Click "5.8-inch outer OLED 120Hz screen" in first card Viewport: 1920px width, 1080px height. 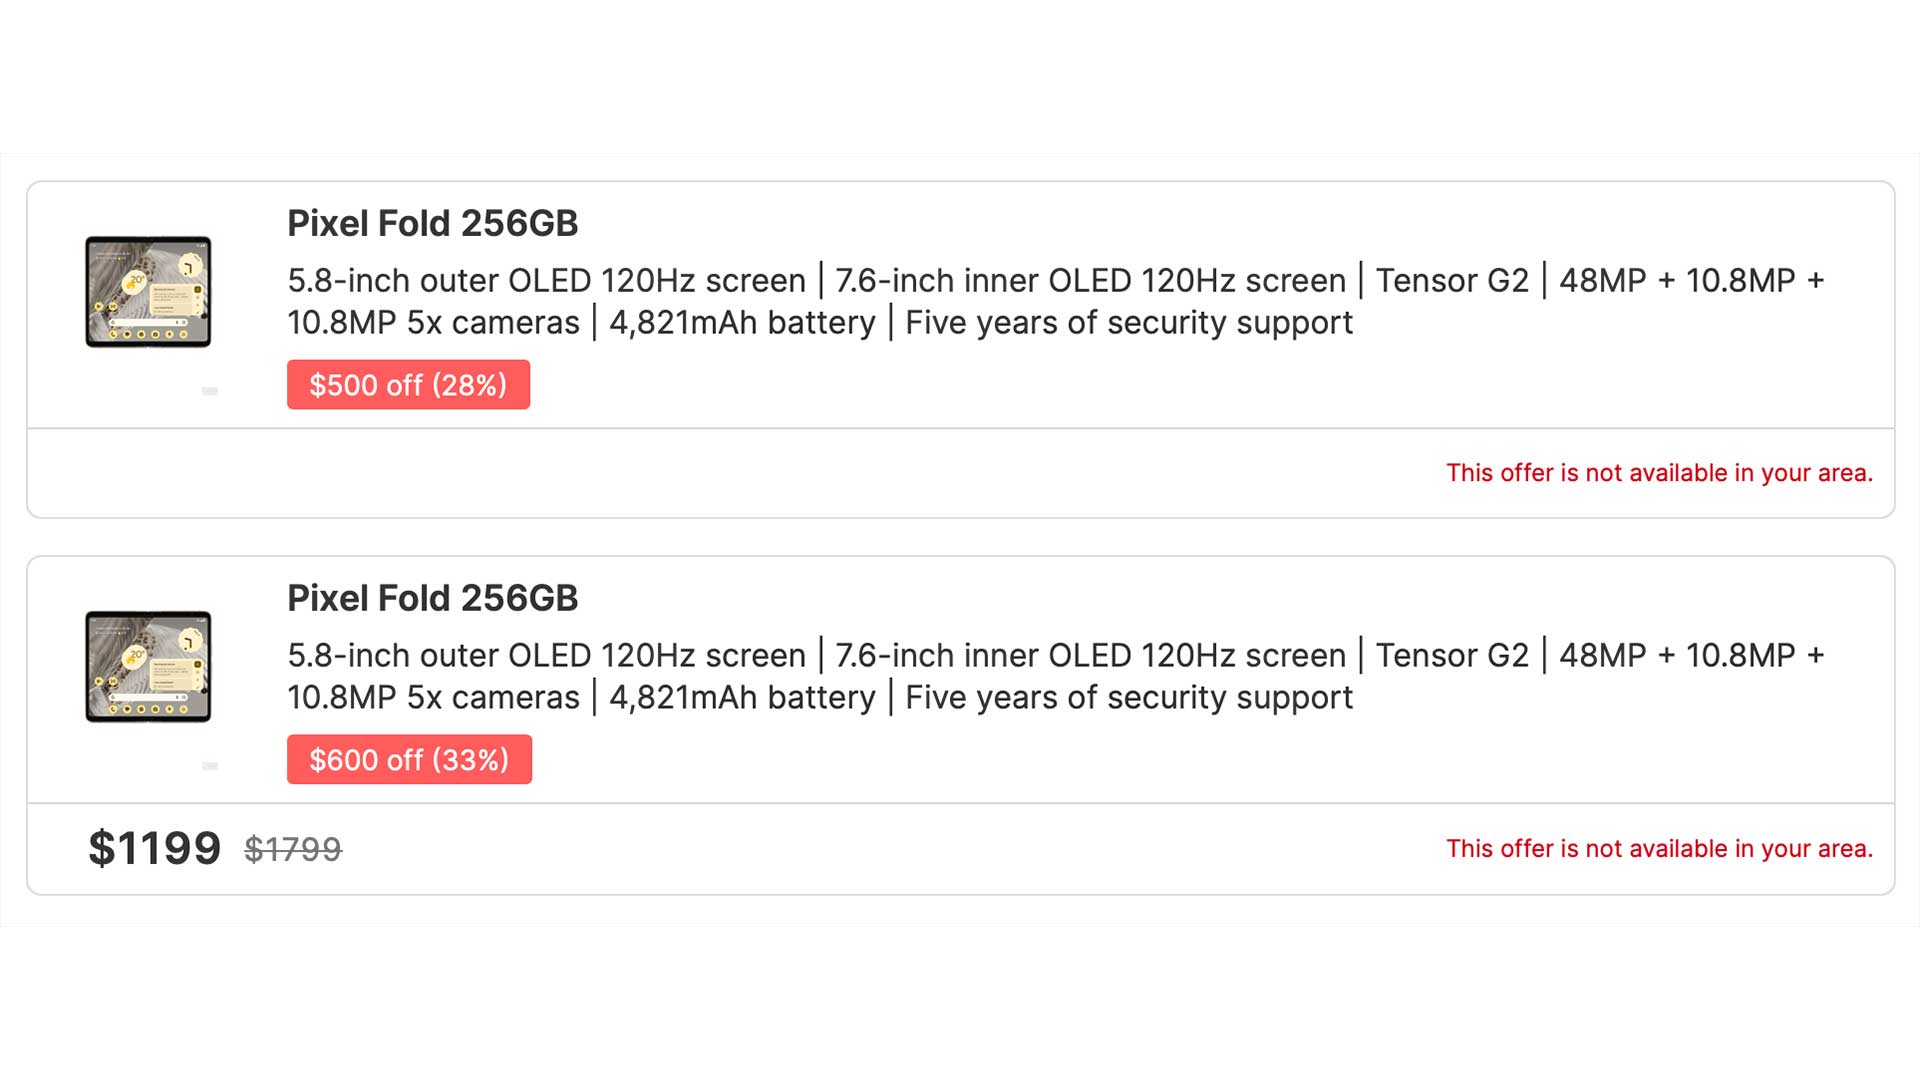point(546,281)
